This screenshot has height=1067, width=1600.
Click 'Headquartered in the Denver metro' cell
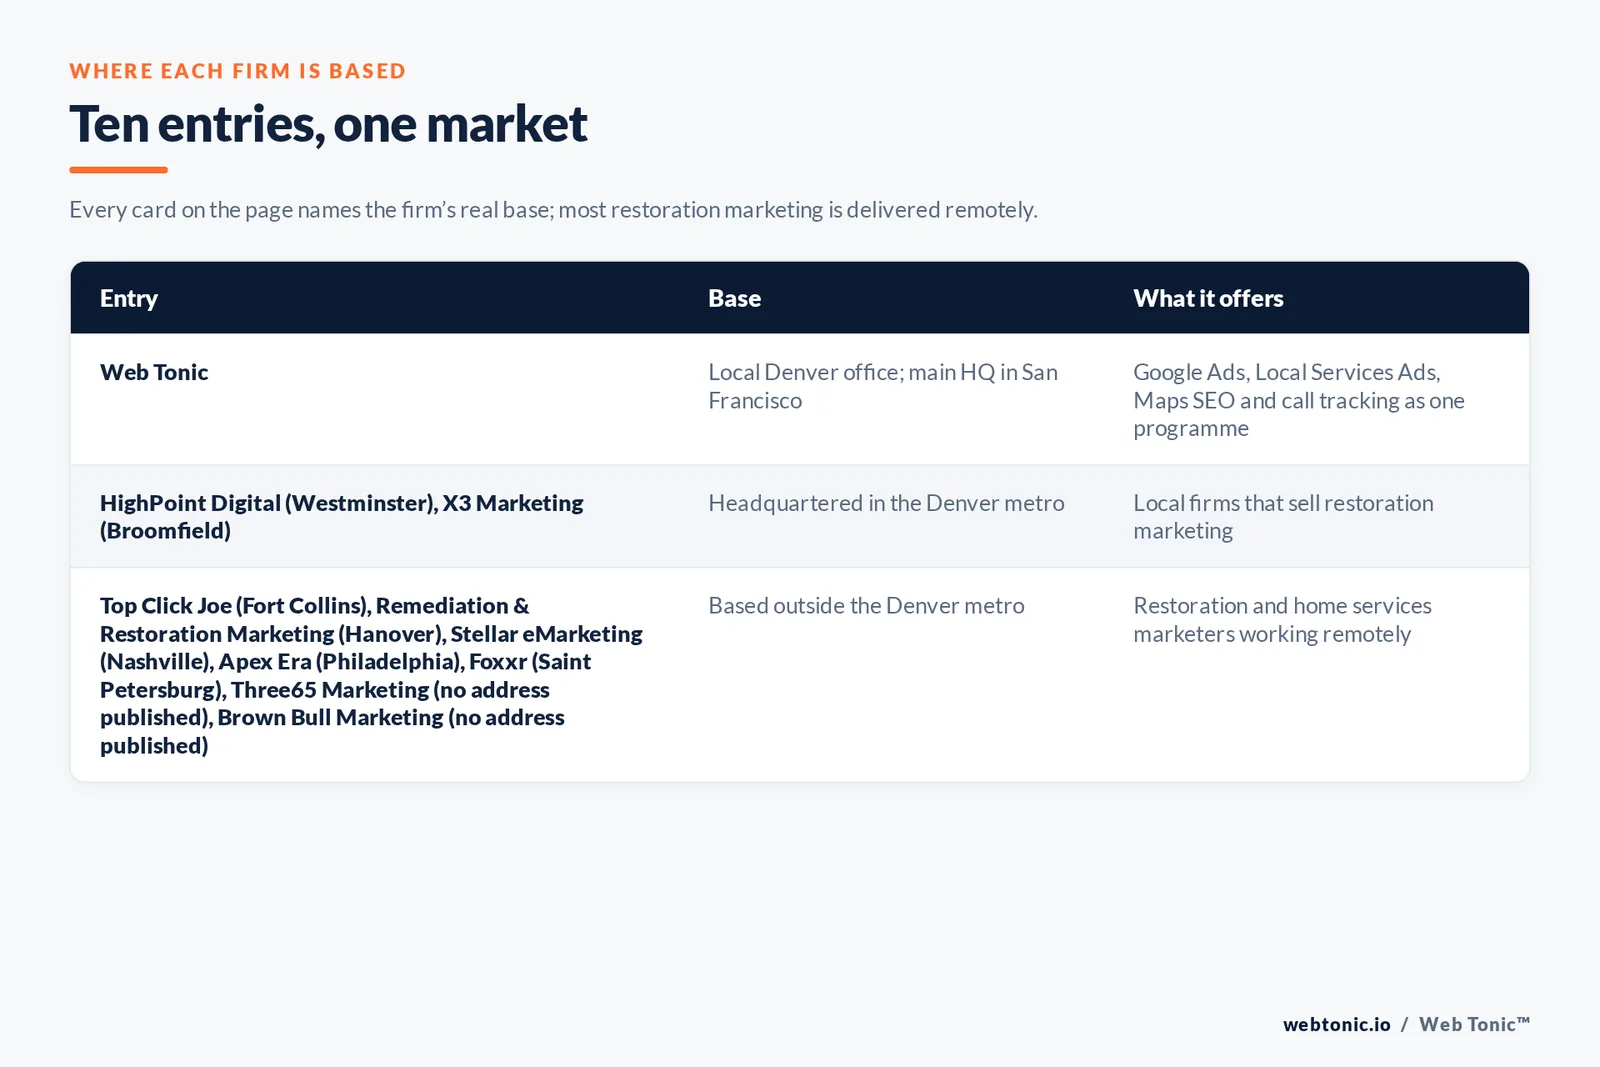coord(886,503)
